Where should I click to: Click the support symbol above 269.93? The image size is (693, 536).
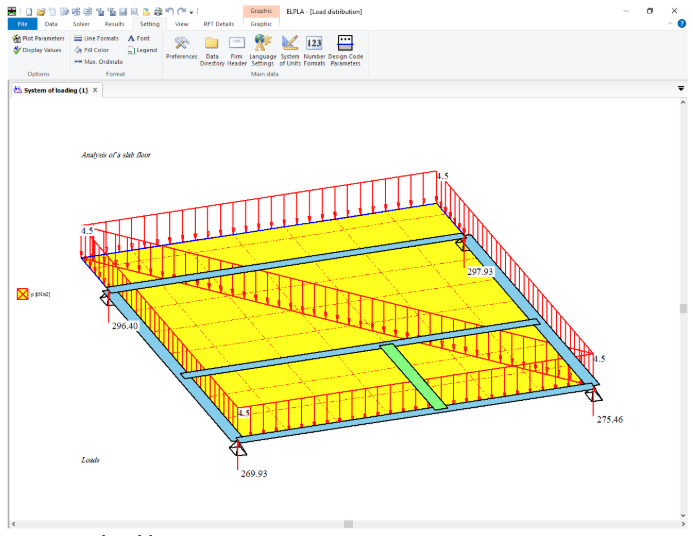point(238,449)
